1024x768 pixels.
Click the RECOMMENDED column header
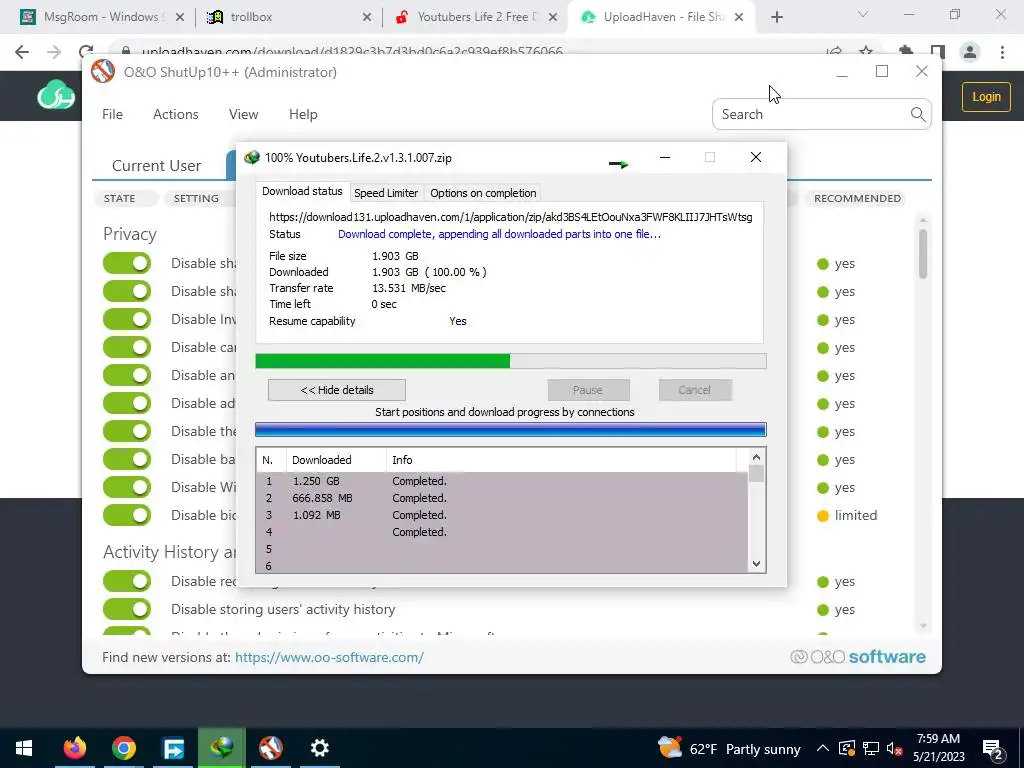[x=857, y=199]
